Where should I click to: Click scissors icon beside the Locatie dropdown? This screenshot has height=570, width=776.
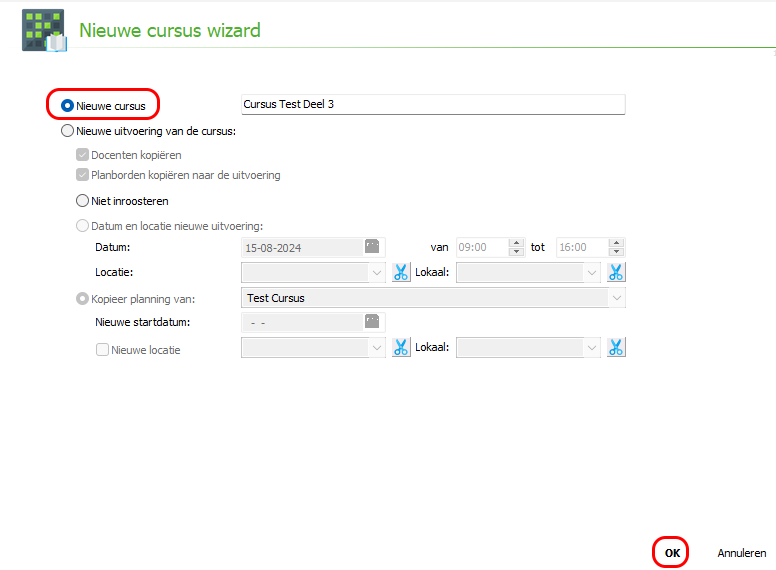[x=401, y=272]
